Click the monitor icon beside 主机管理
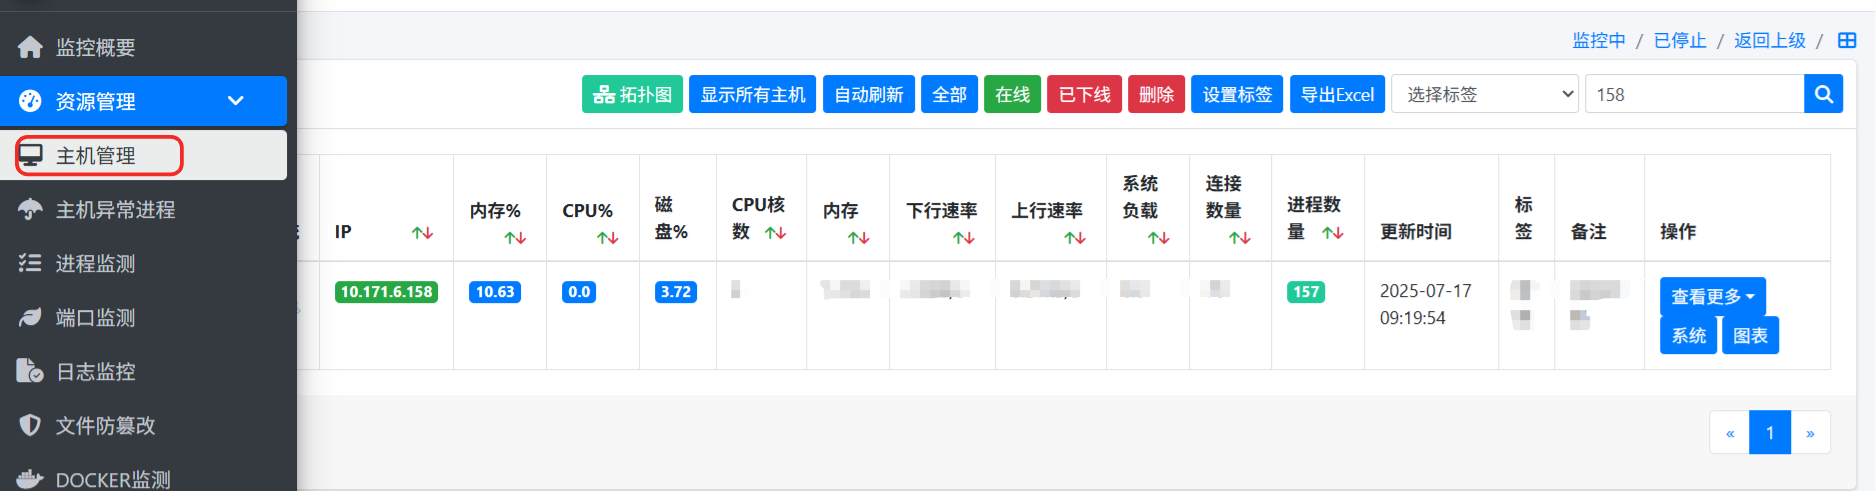This screenshot has width=1876, height=491. (x=30, y=155)
